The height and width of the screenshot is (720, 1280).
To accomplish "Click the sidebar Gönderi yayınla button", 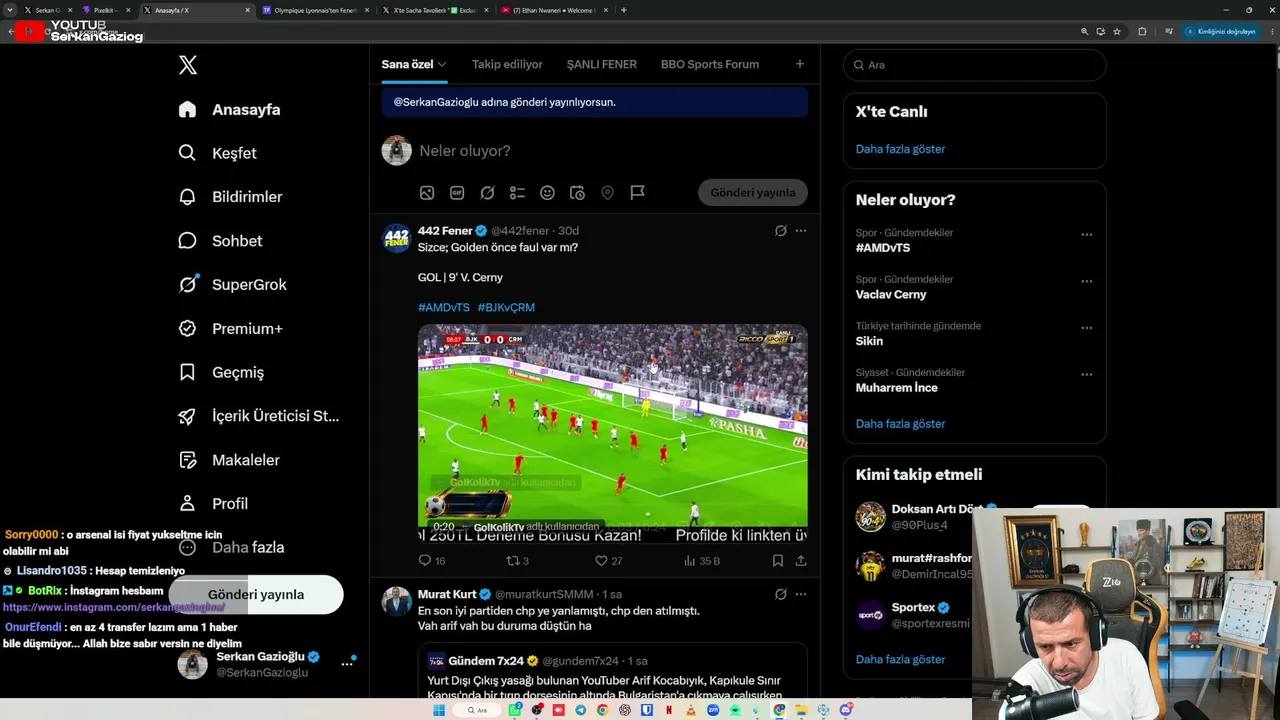I will 256,594.
